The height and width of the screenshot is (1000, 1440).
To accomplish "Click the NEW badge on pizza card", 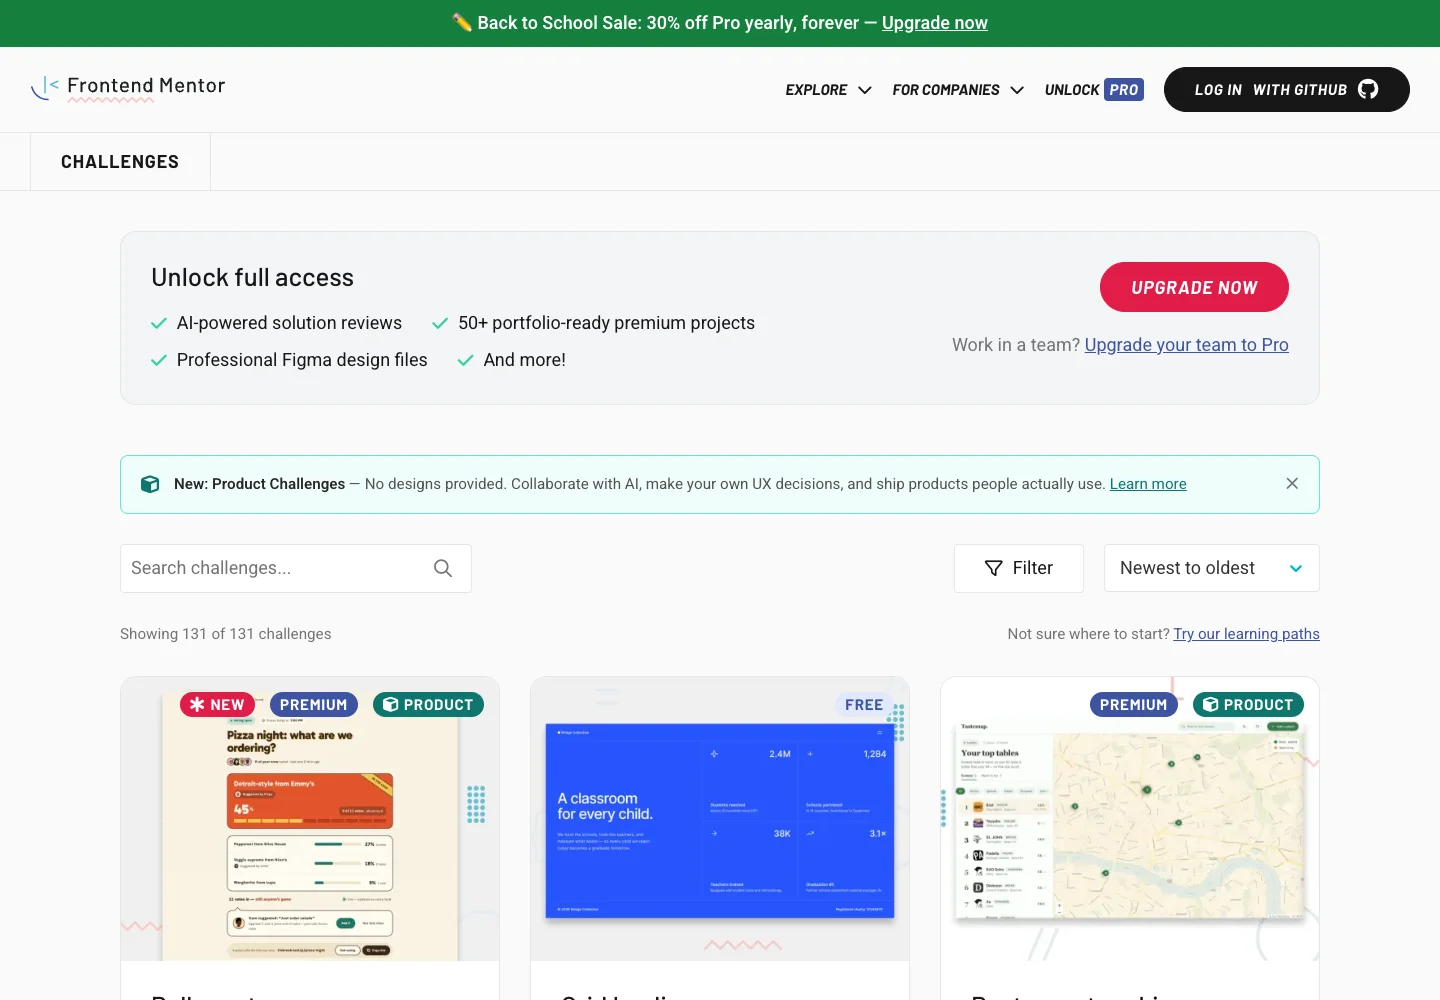I will pyautogui.click(x=217, y=704).
